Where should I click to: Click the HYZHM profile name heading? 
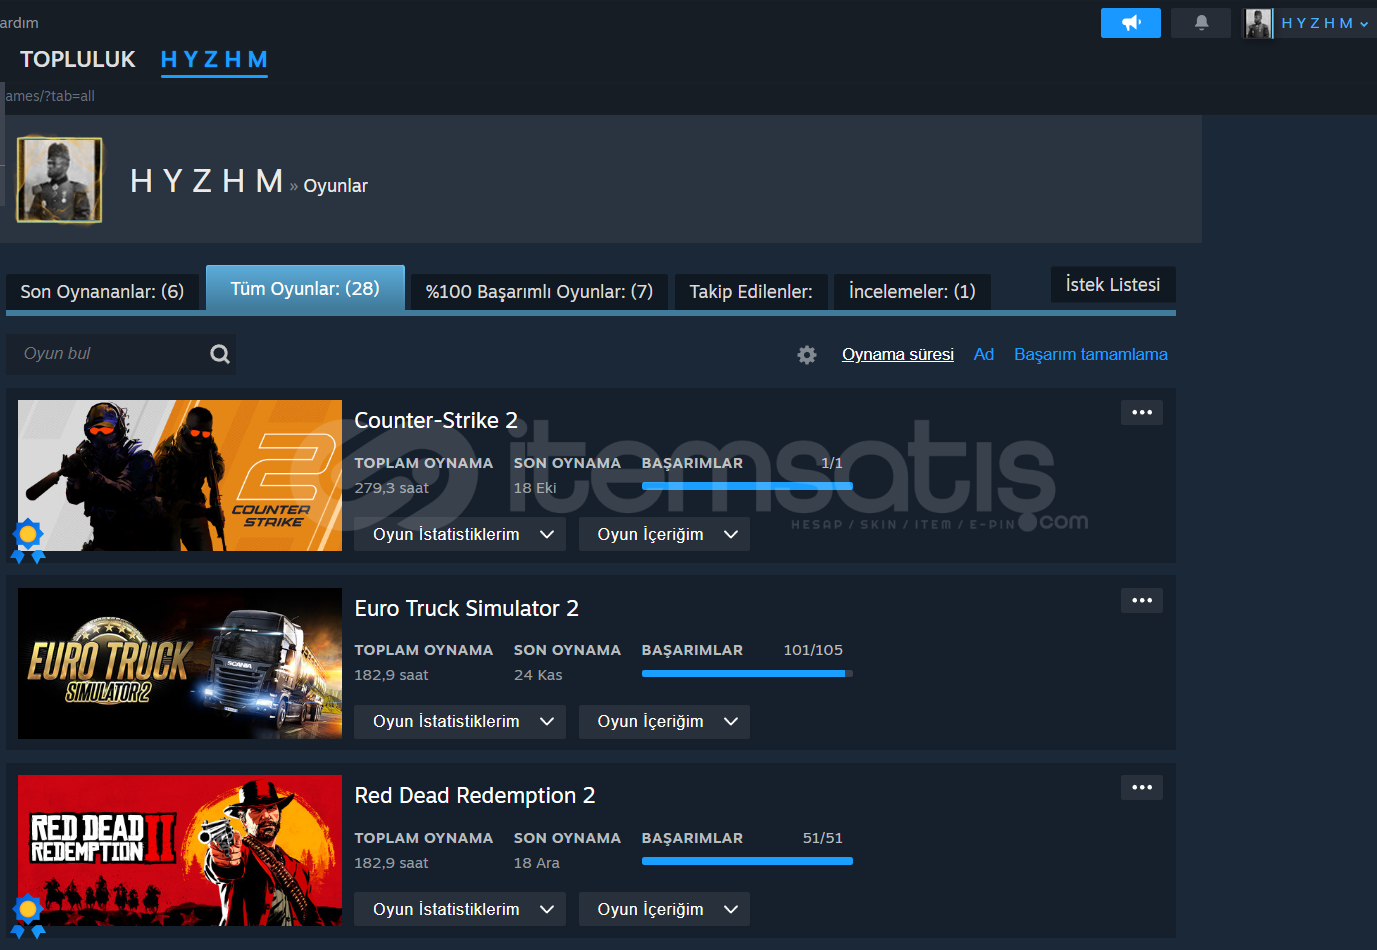click(207, 181)
